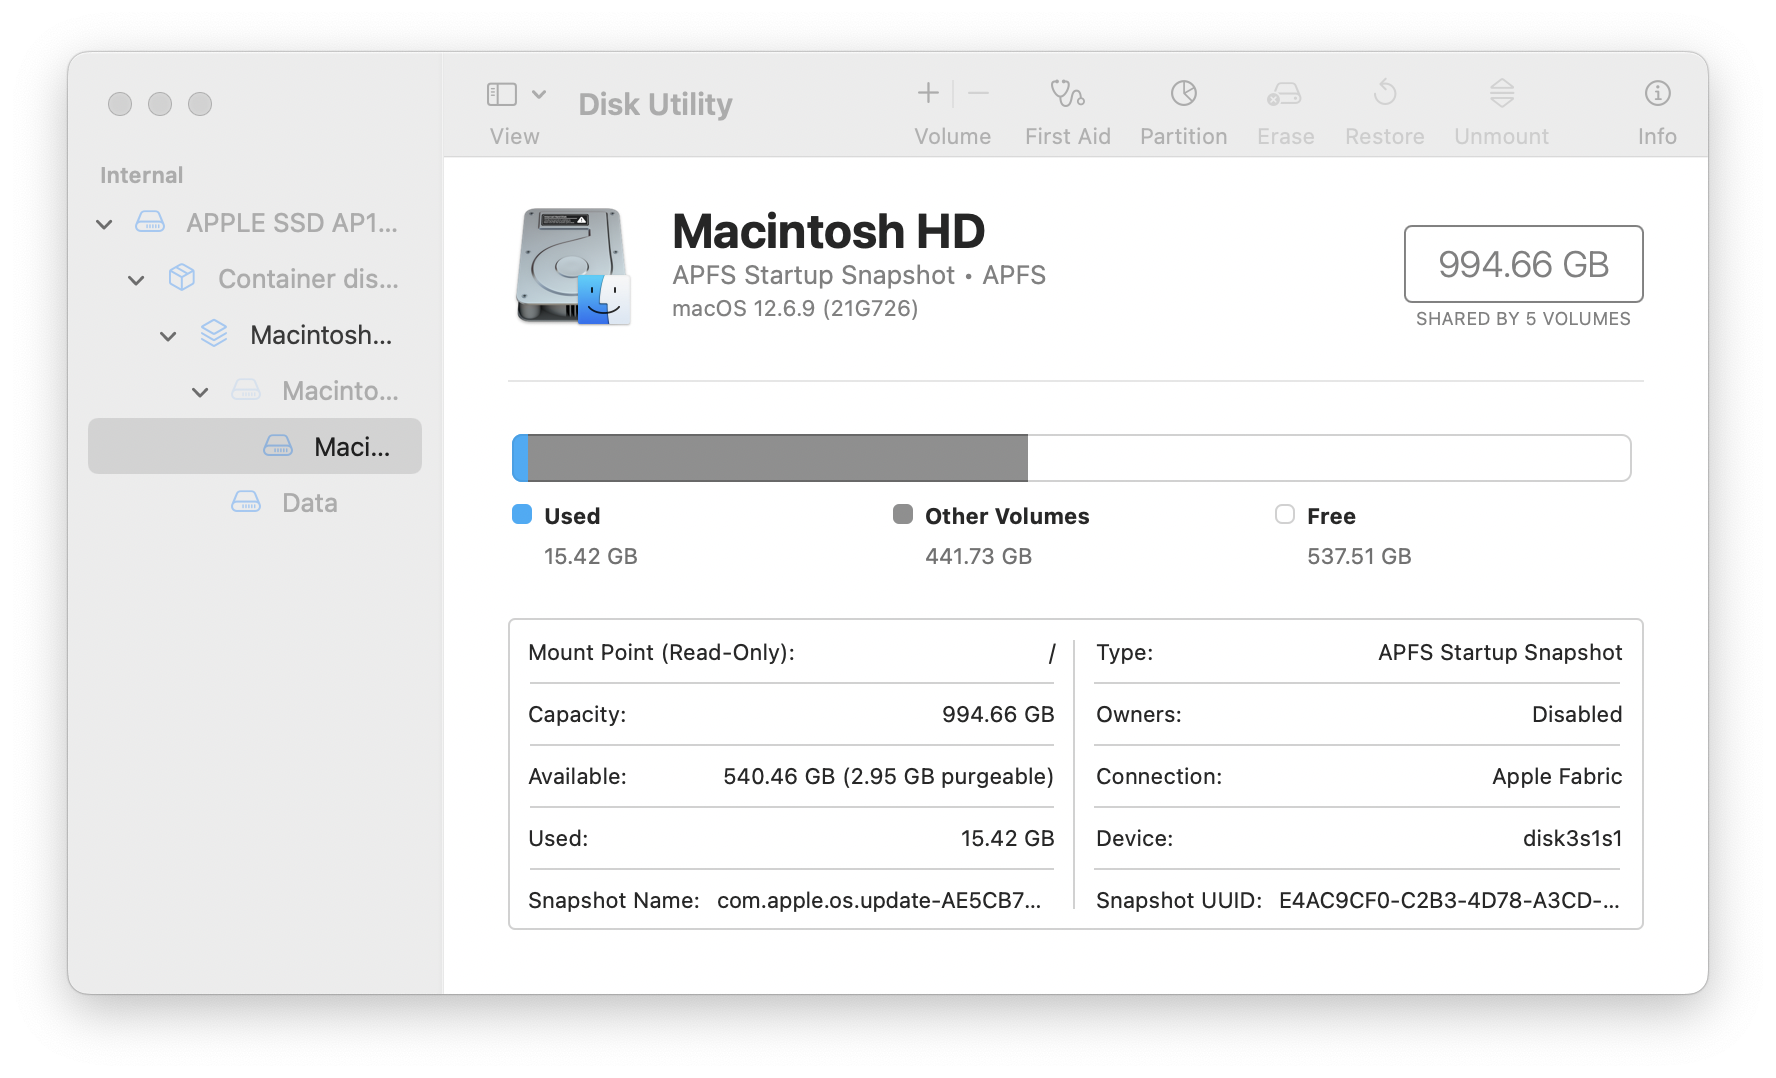Open the Info circle icon
This screenshot has height=1078, width=1776.
(1657, 93)
